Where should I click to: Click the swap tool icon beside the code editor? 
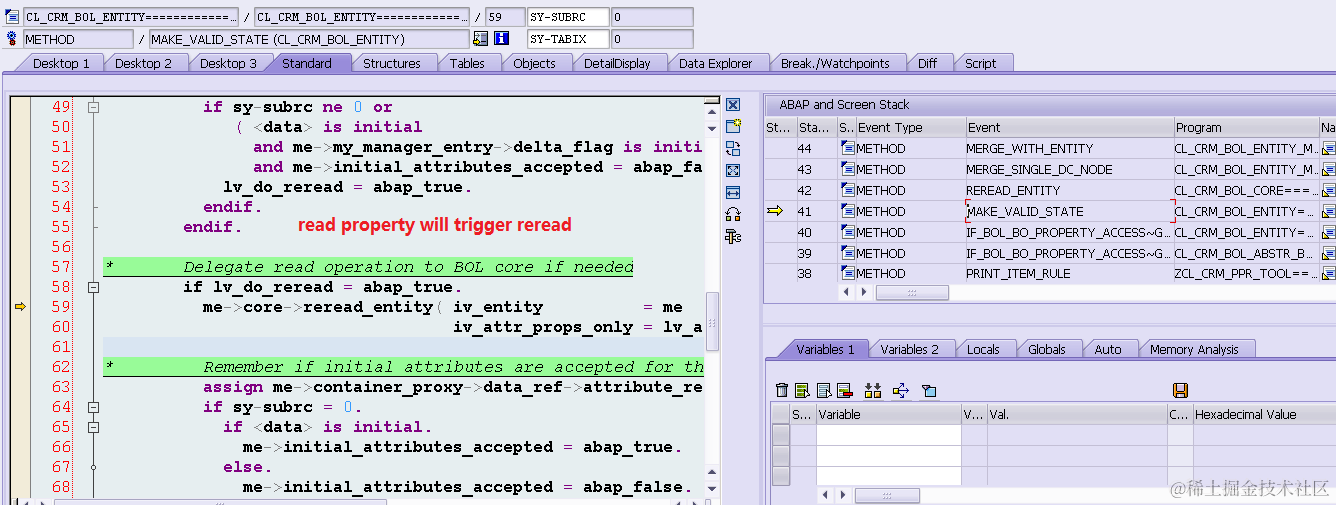(733, 148)
